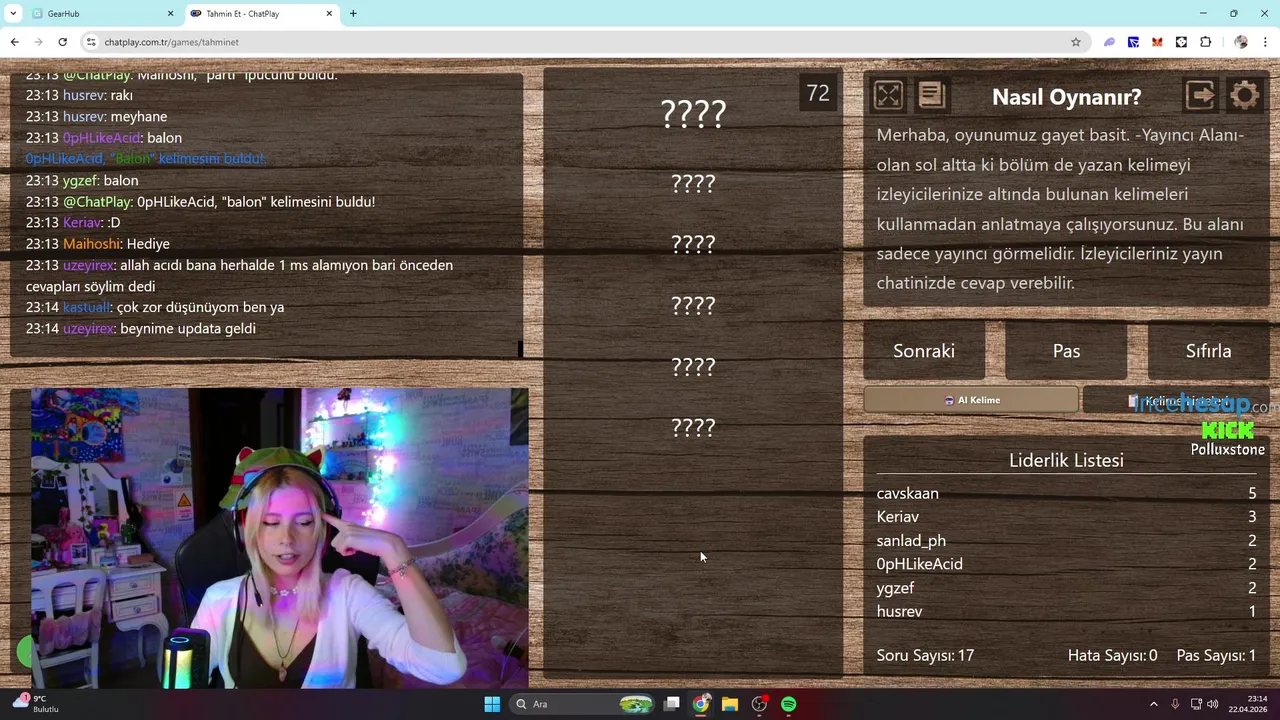Screen dimensions: 1280x720
Task: Open the volume tray icon
Action: point(1212,704)
